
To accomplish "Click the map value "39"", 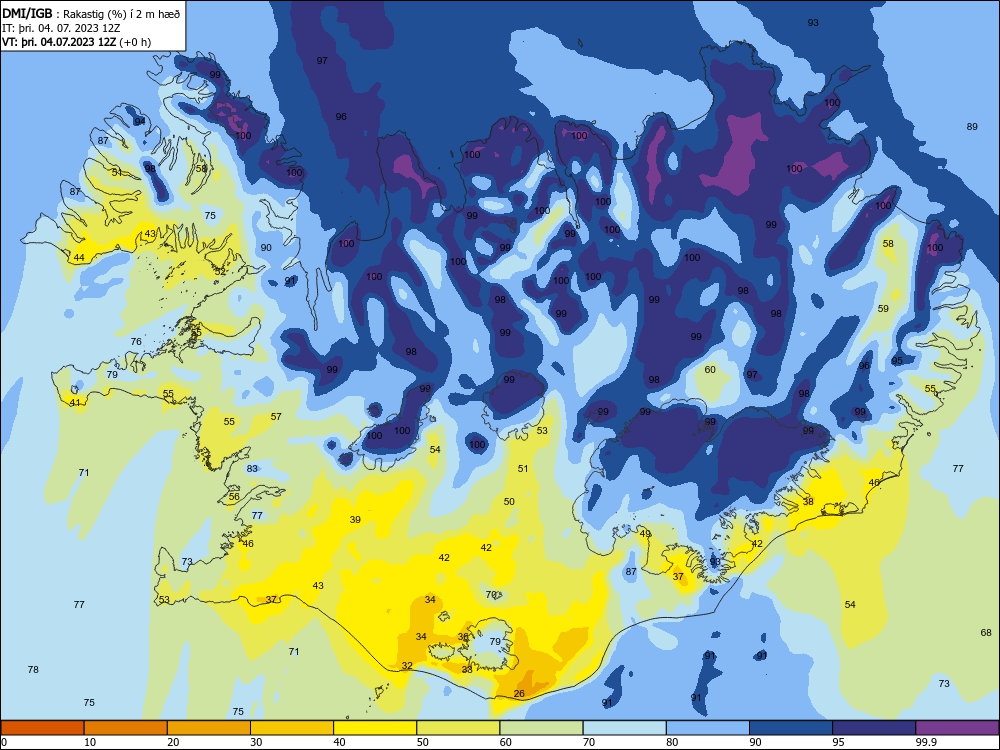I will 355,520.
